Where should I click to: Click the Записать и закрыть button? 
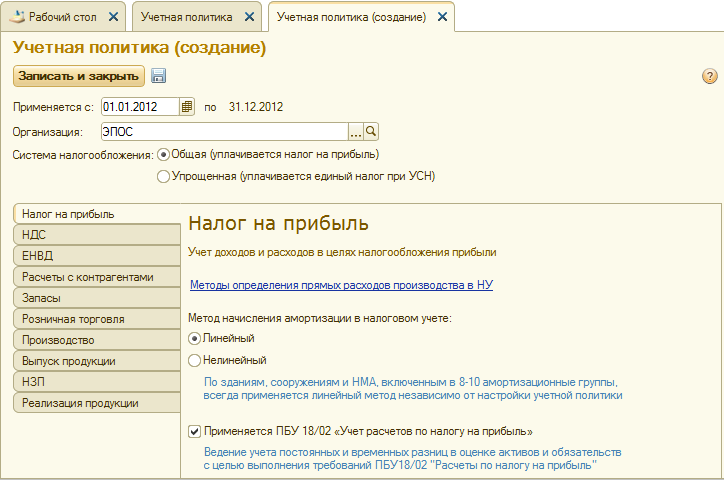point(78,76)
